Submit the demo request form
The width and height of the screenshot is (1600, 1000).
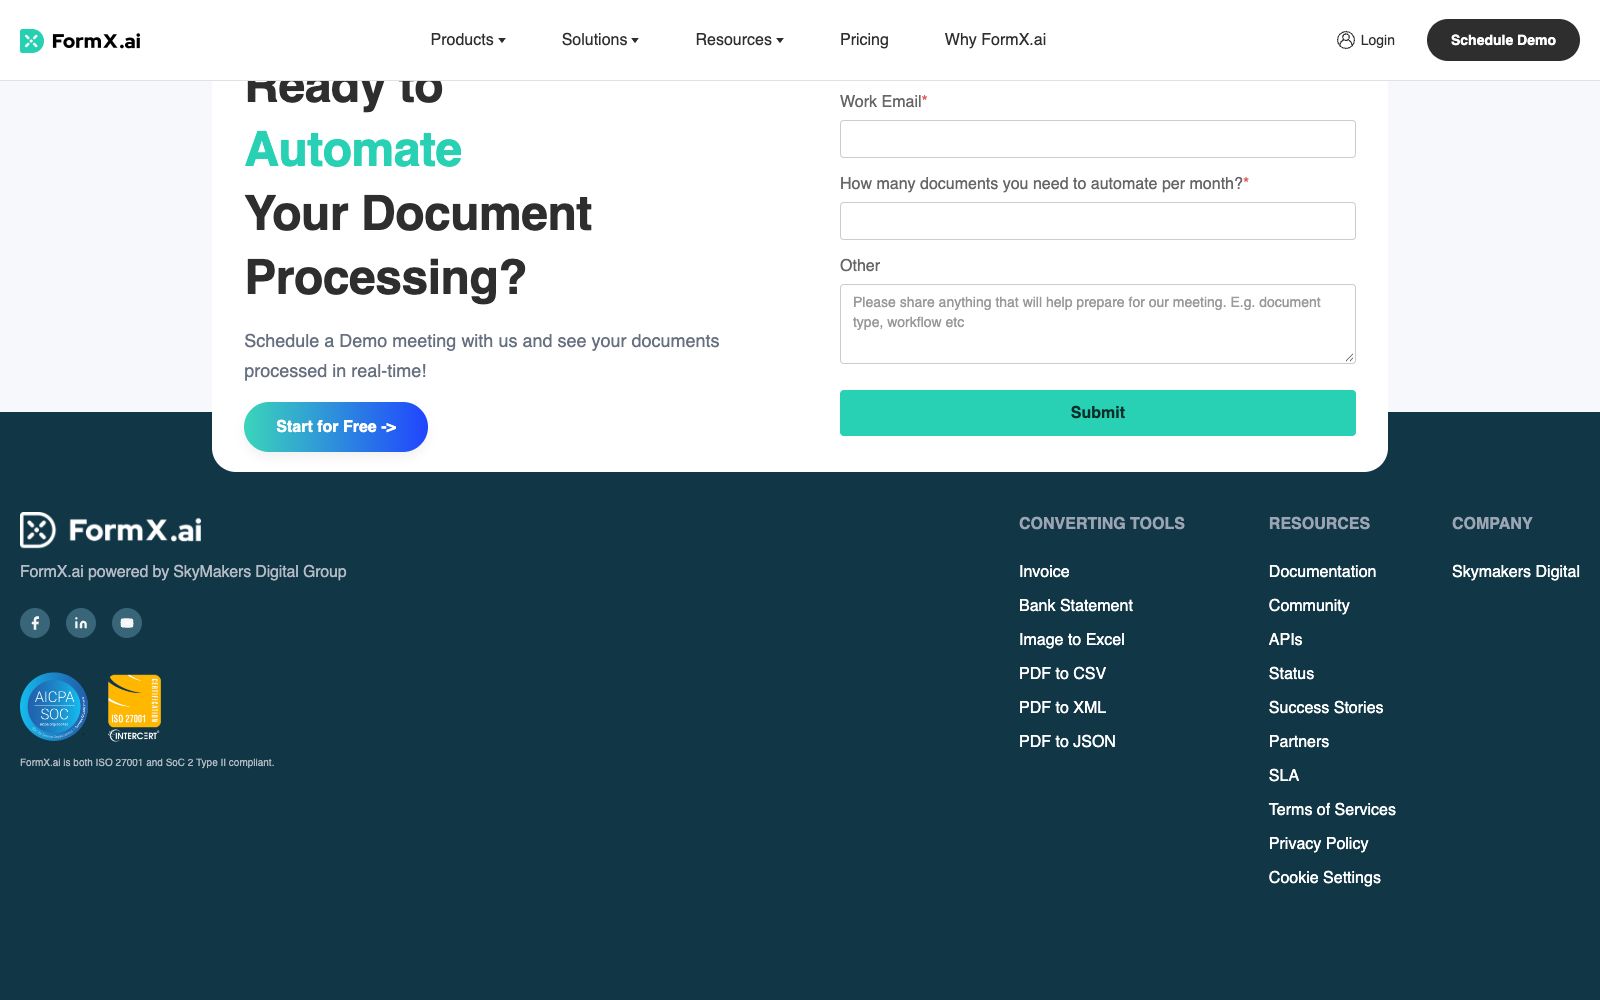tap(1098, 413)
